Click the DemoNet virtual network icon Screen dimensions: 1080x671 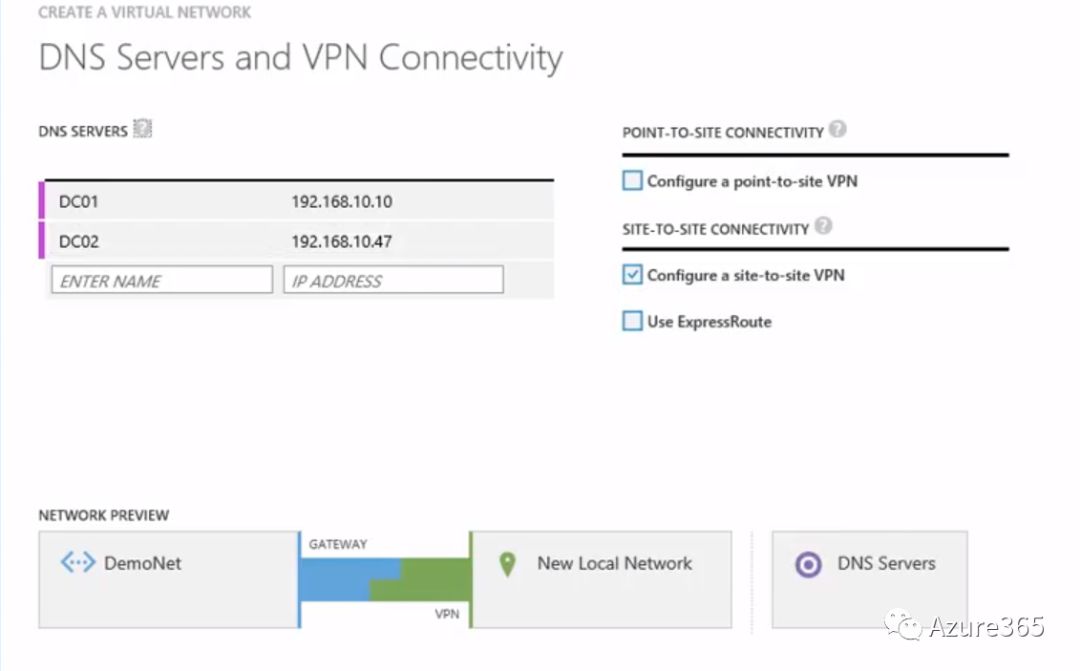tap(78, 563)
